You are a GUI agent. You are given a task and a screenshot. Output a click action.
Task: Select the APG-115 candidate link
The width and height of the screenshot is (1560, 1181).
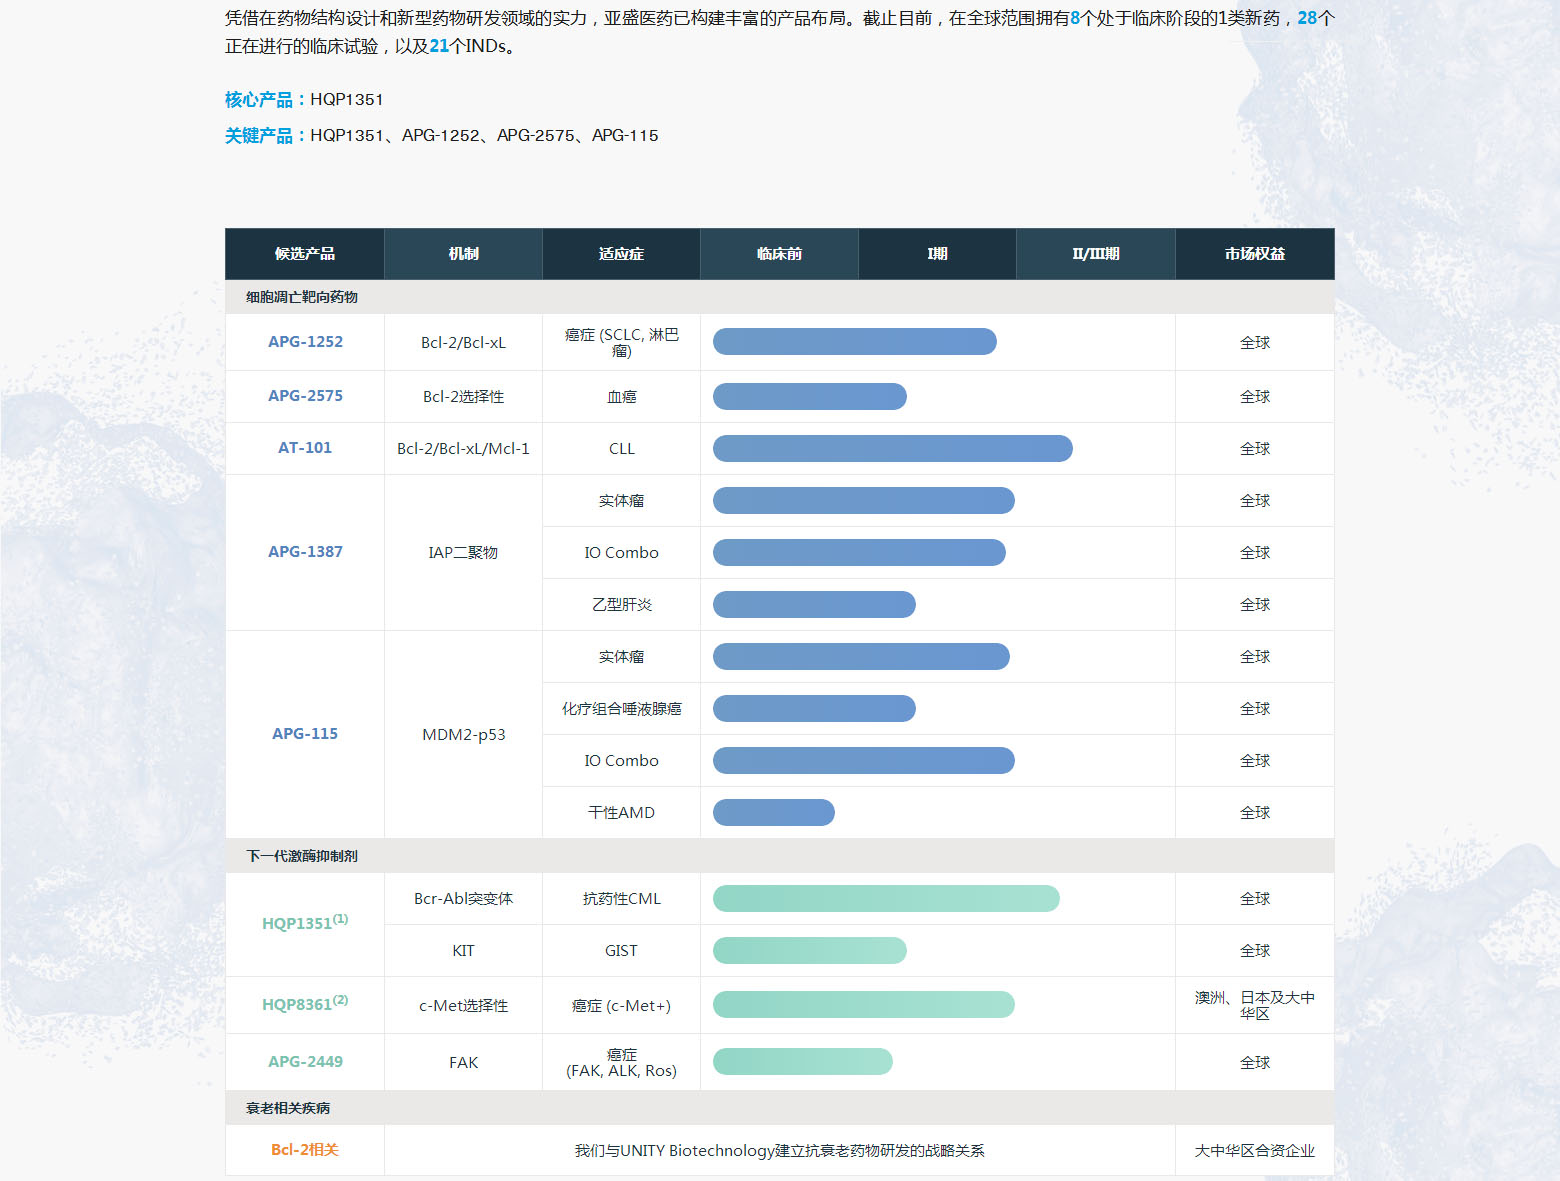pyautogui.click(x=305, y=734)
